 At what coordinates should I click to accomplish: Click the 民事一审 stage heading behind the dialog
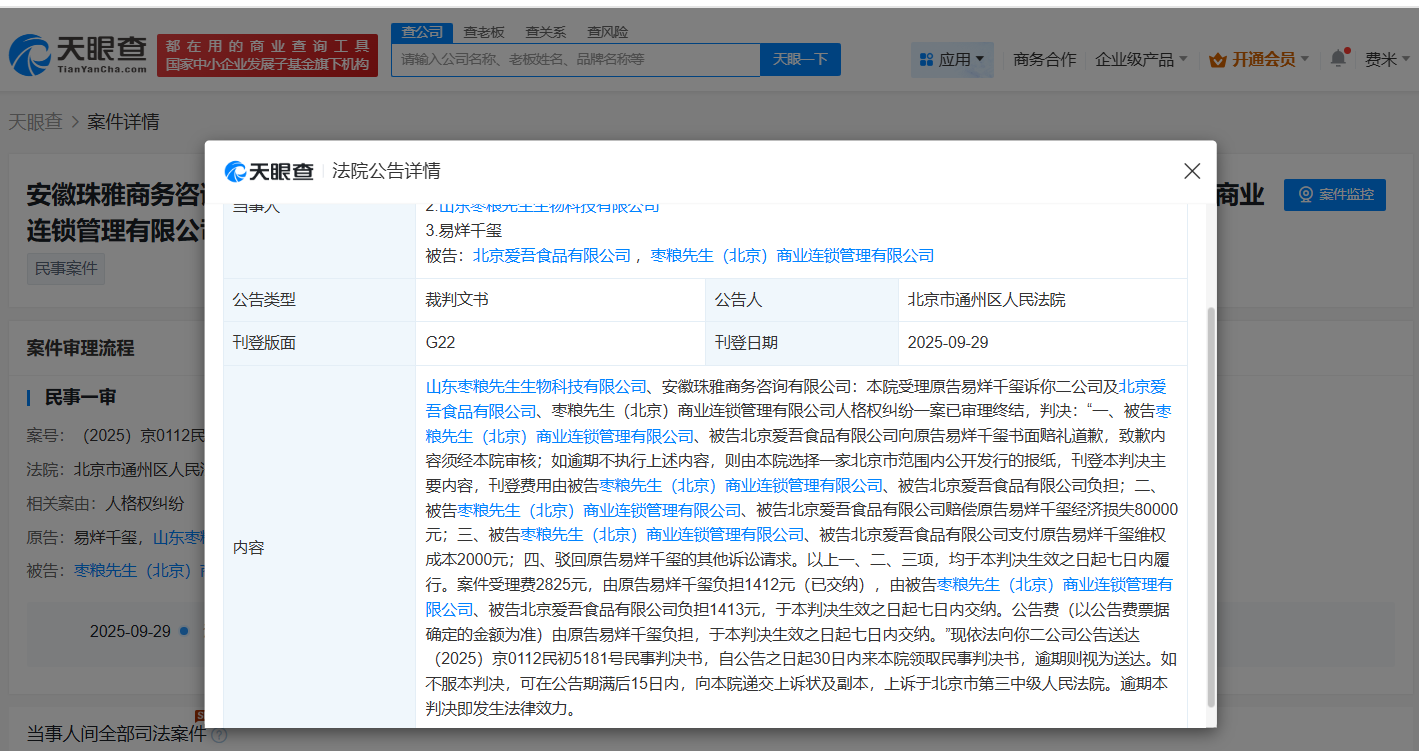click(80, 397)
